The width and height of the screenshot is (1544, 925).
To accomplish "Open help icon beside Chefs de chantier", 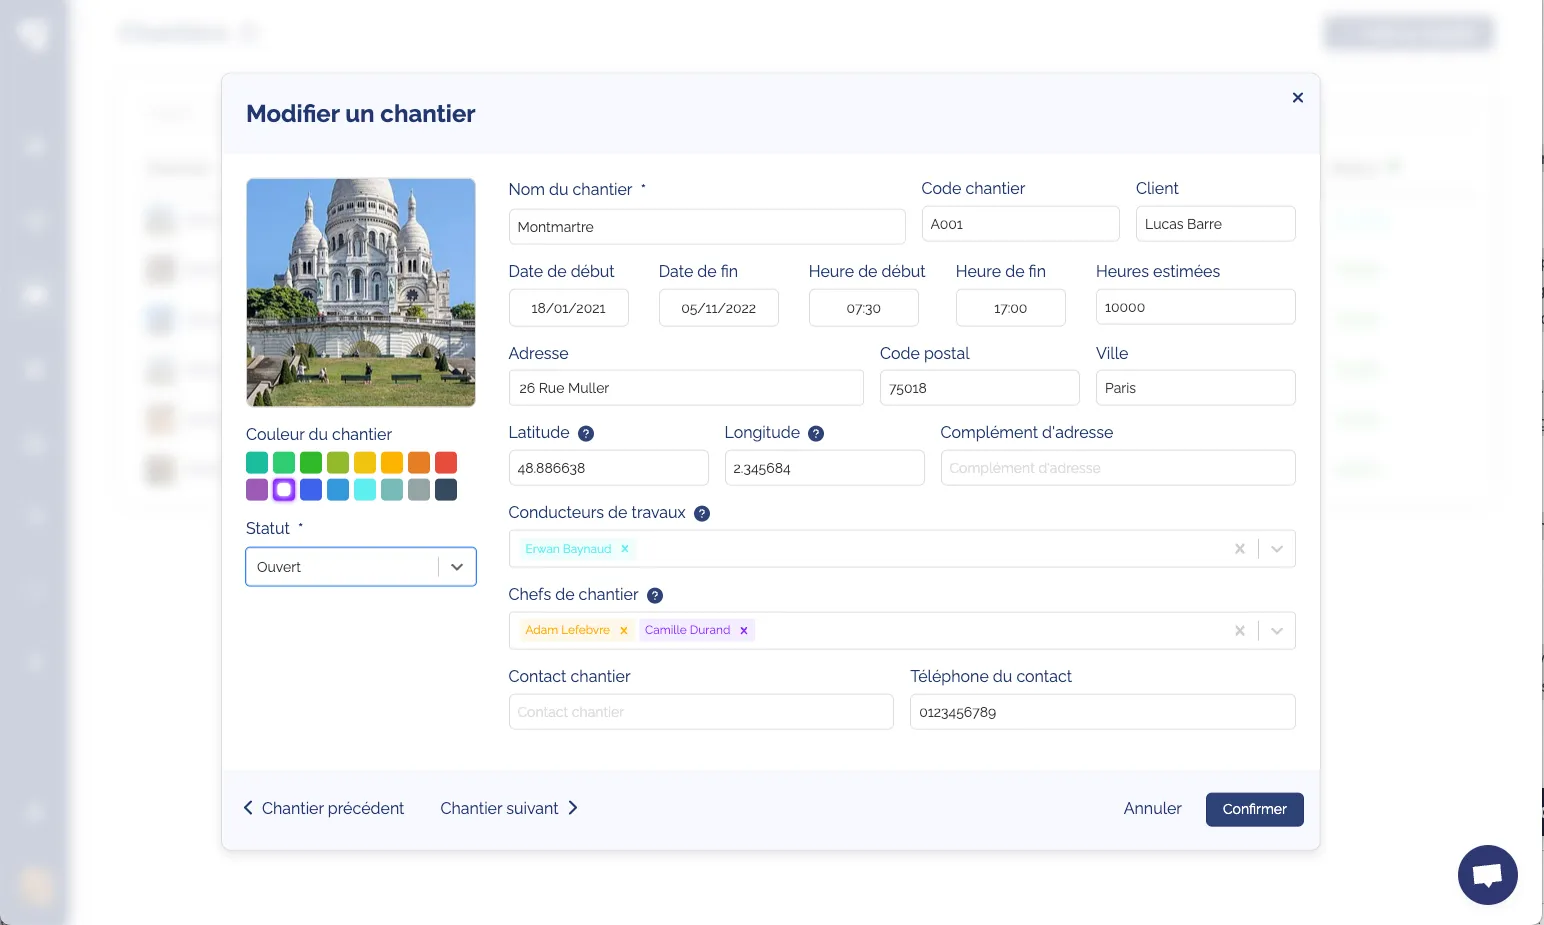I will click(655, 595).
